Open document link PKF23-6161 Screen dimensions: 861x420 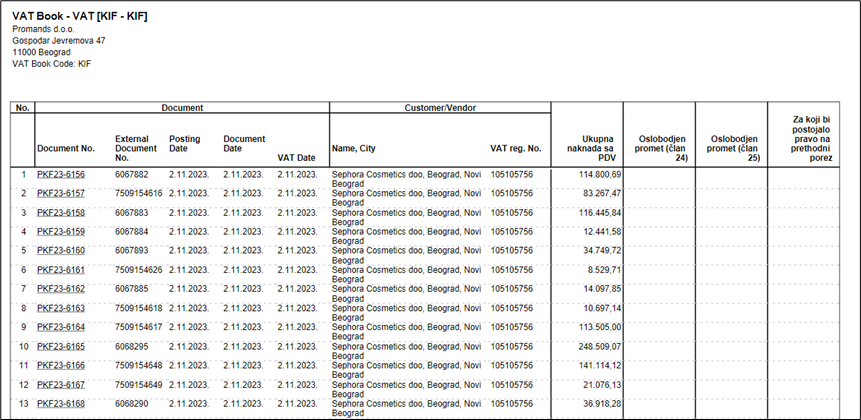[61, 270]
